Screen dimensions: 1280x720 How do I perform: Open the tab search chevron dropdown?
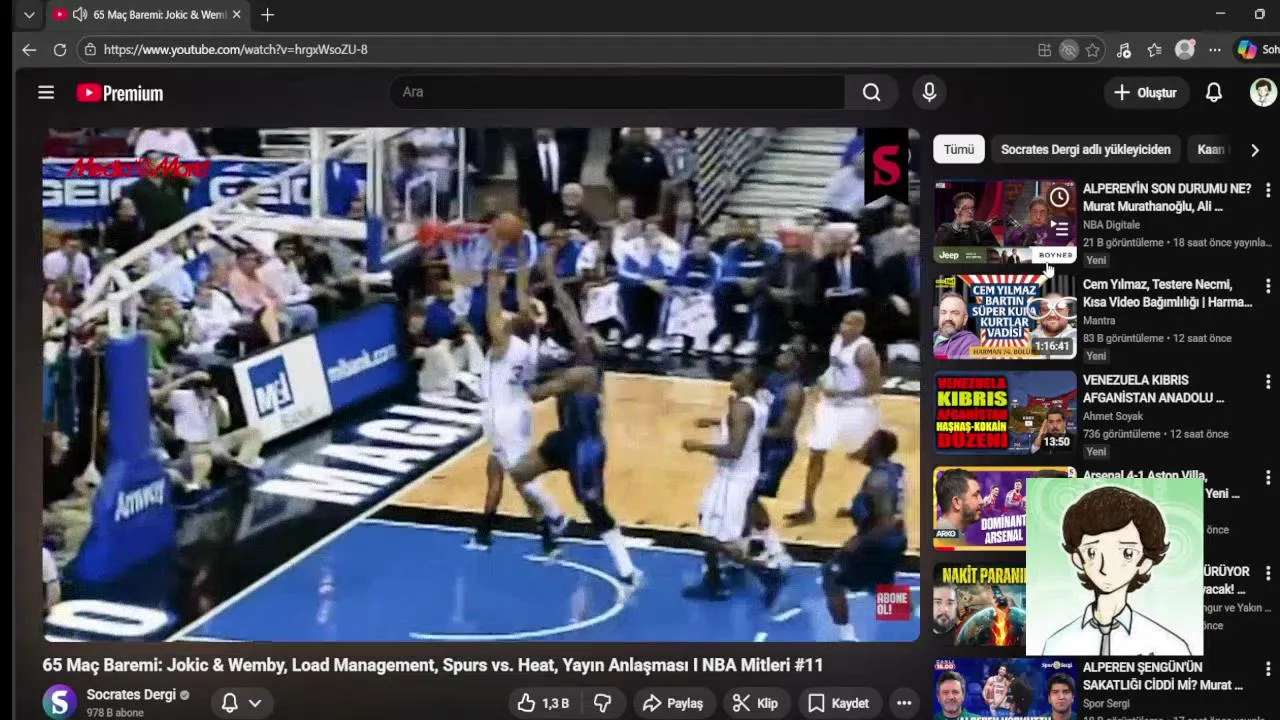click(x=29, y=15)
